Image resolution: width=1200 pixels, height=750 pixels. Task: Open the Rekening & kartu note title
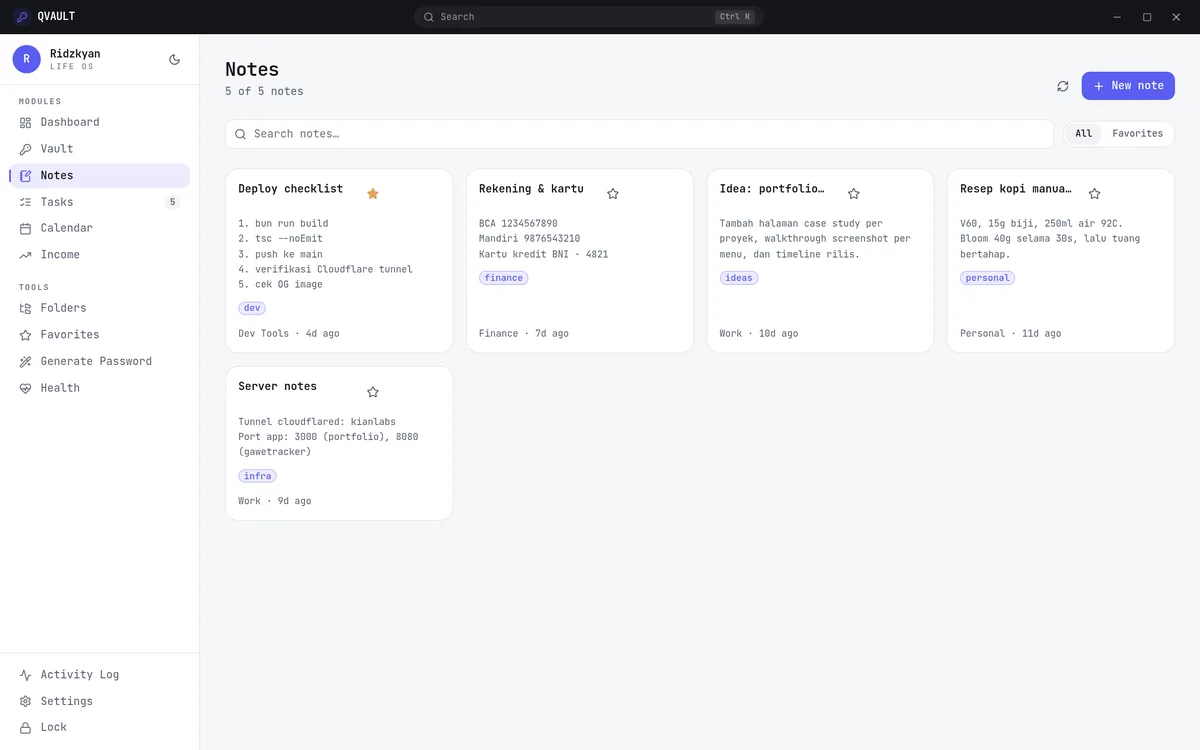(531, 189)
